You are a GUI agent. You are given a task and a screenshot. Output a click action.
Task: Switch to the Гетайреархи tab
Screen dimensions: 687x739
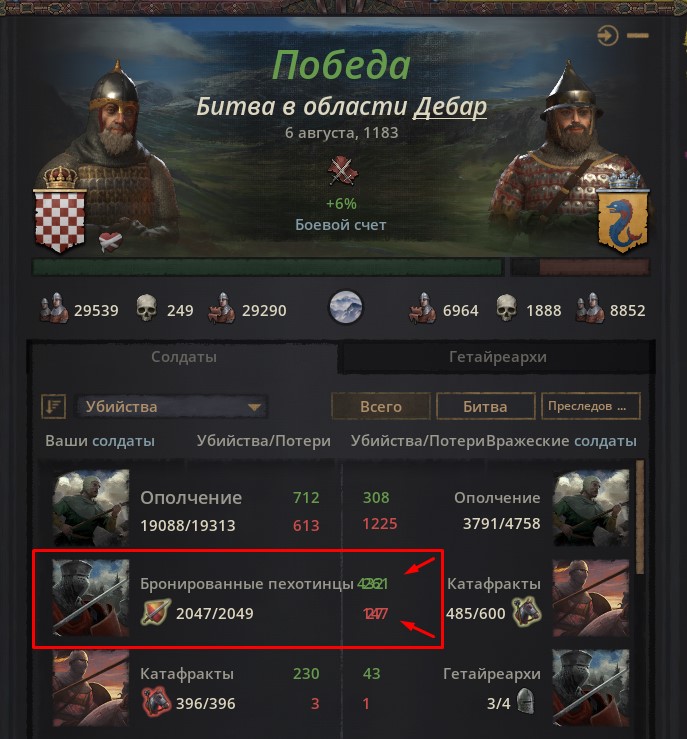click(x=498, y=357)
